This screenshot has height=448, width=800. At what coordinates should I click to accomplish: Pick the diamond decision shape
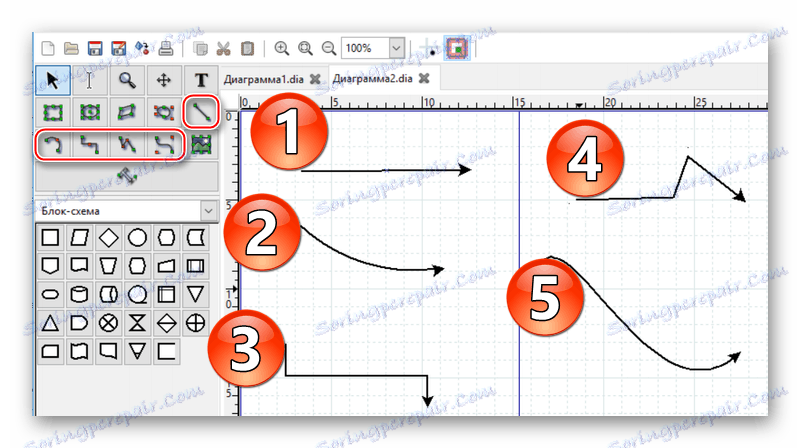108,237
